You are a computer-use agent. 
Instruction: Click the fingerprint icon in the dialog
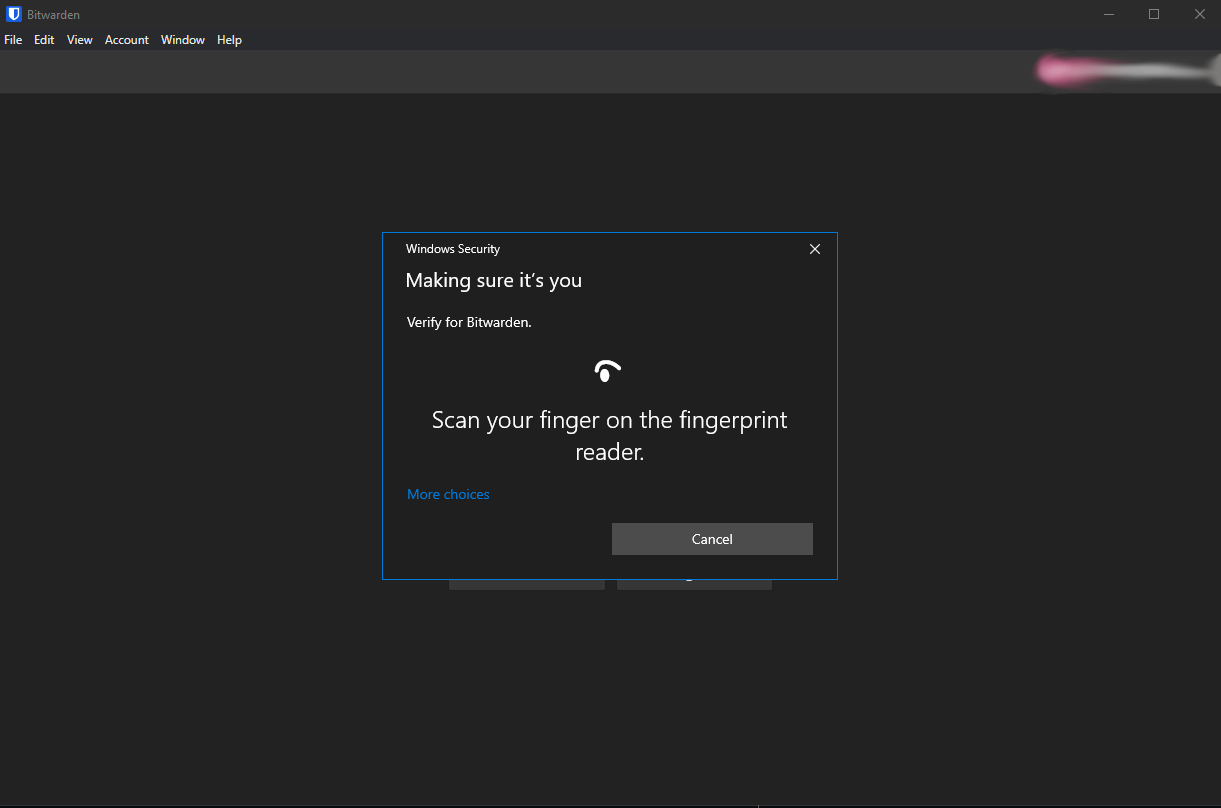pyautogui.click(x=608, y=371)
